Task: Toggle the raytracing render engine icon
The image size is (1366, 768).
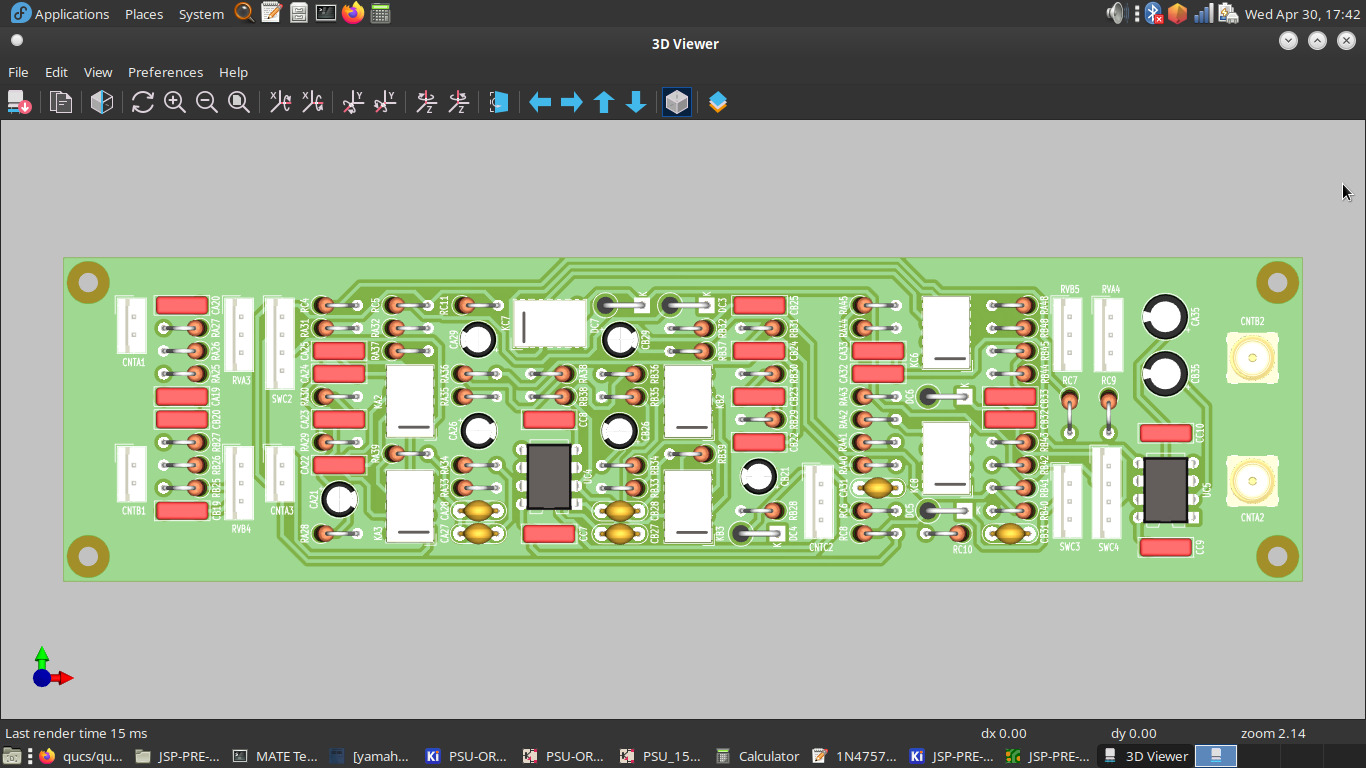Action: pyautogui.click(x=101, y=102)
